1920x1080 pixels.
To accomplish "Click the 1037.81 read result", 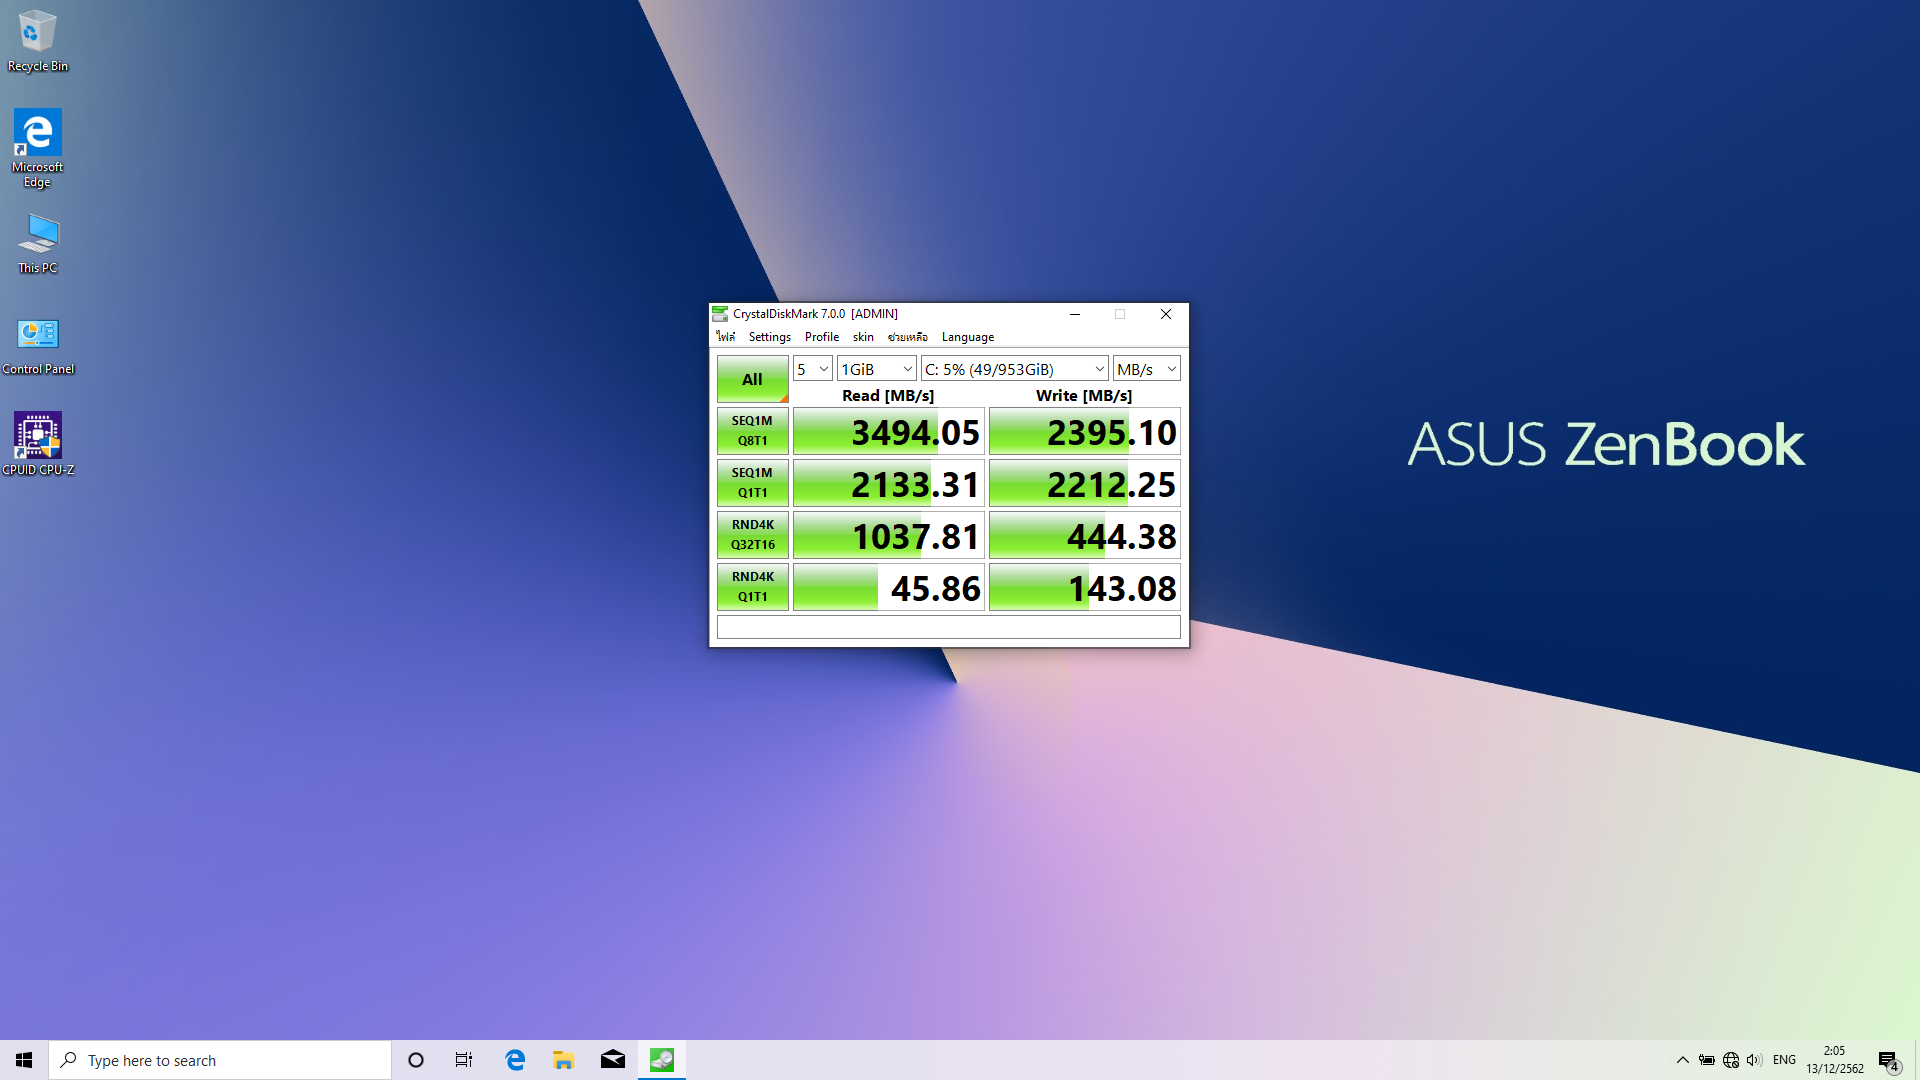I will point(889,536).
